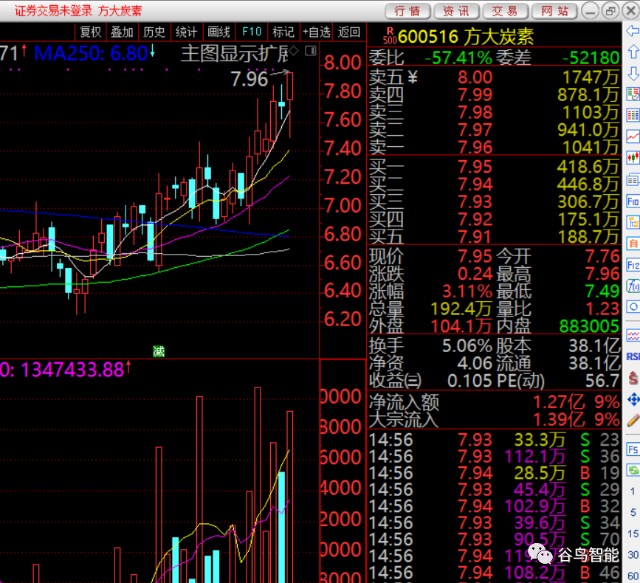Add stock to watchlist with +自选
Screen dimensions: 640x583
coord(316,32)
